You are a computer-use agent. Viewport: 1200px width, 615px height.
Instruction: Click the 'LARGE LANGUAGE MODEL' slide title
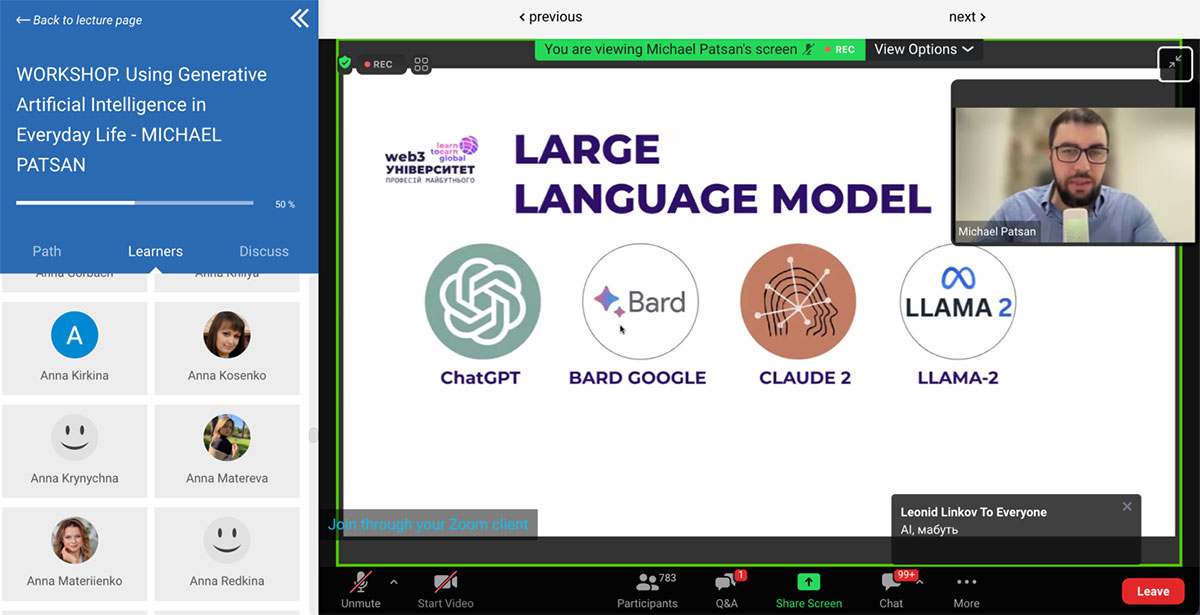[x=722, y=174]
